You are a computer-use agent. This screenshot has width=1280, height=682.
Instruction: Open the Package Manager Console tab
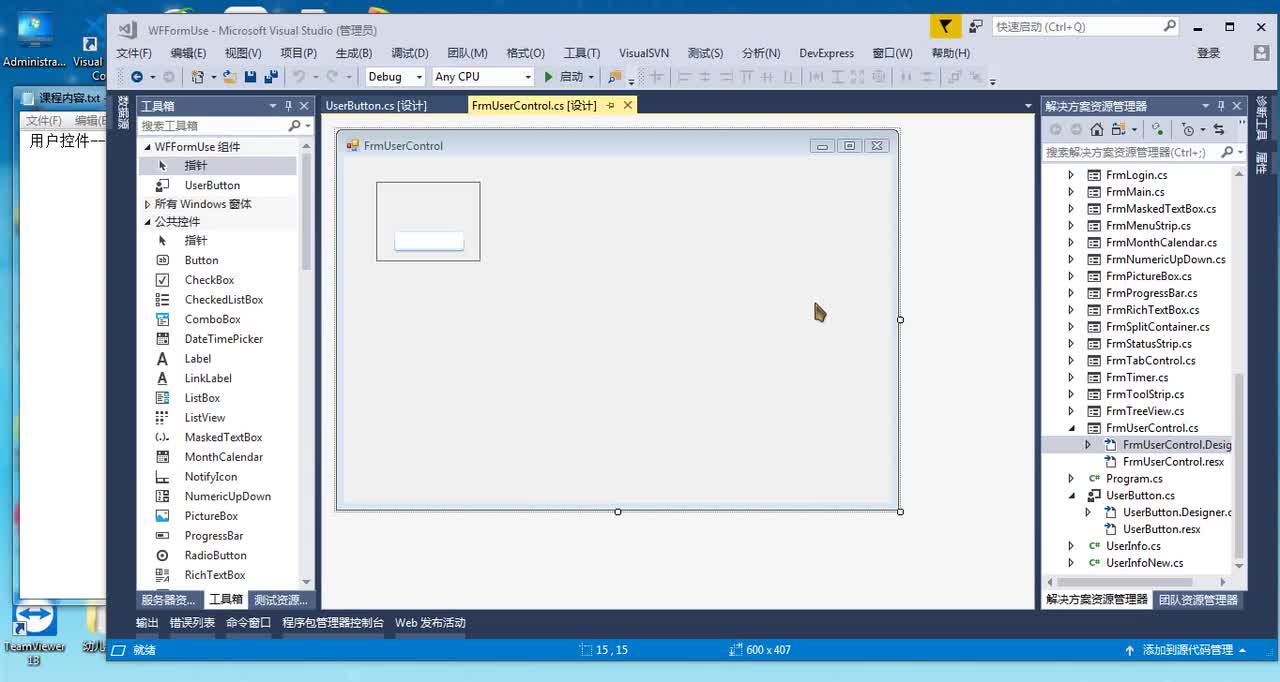click(333, 622)
